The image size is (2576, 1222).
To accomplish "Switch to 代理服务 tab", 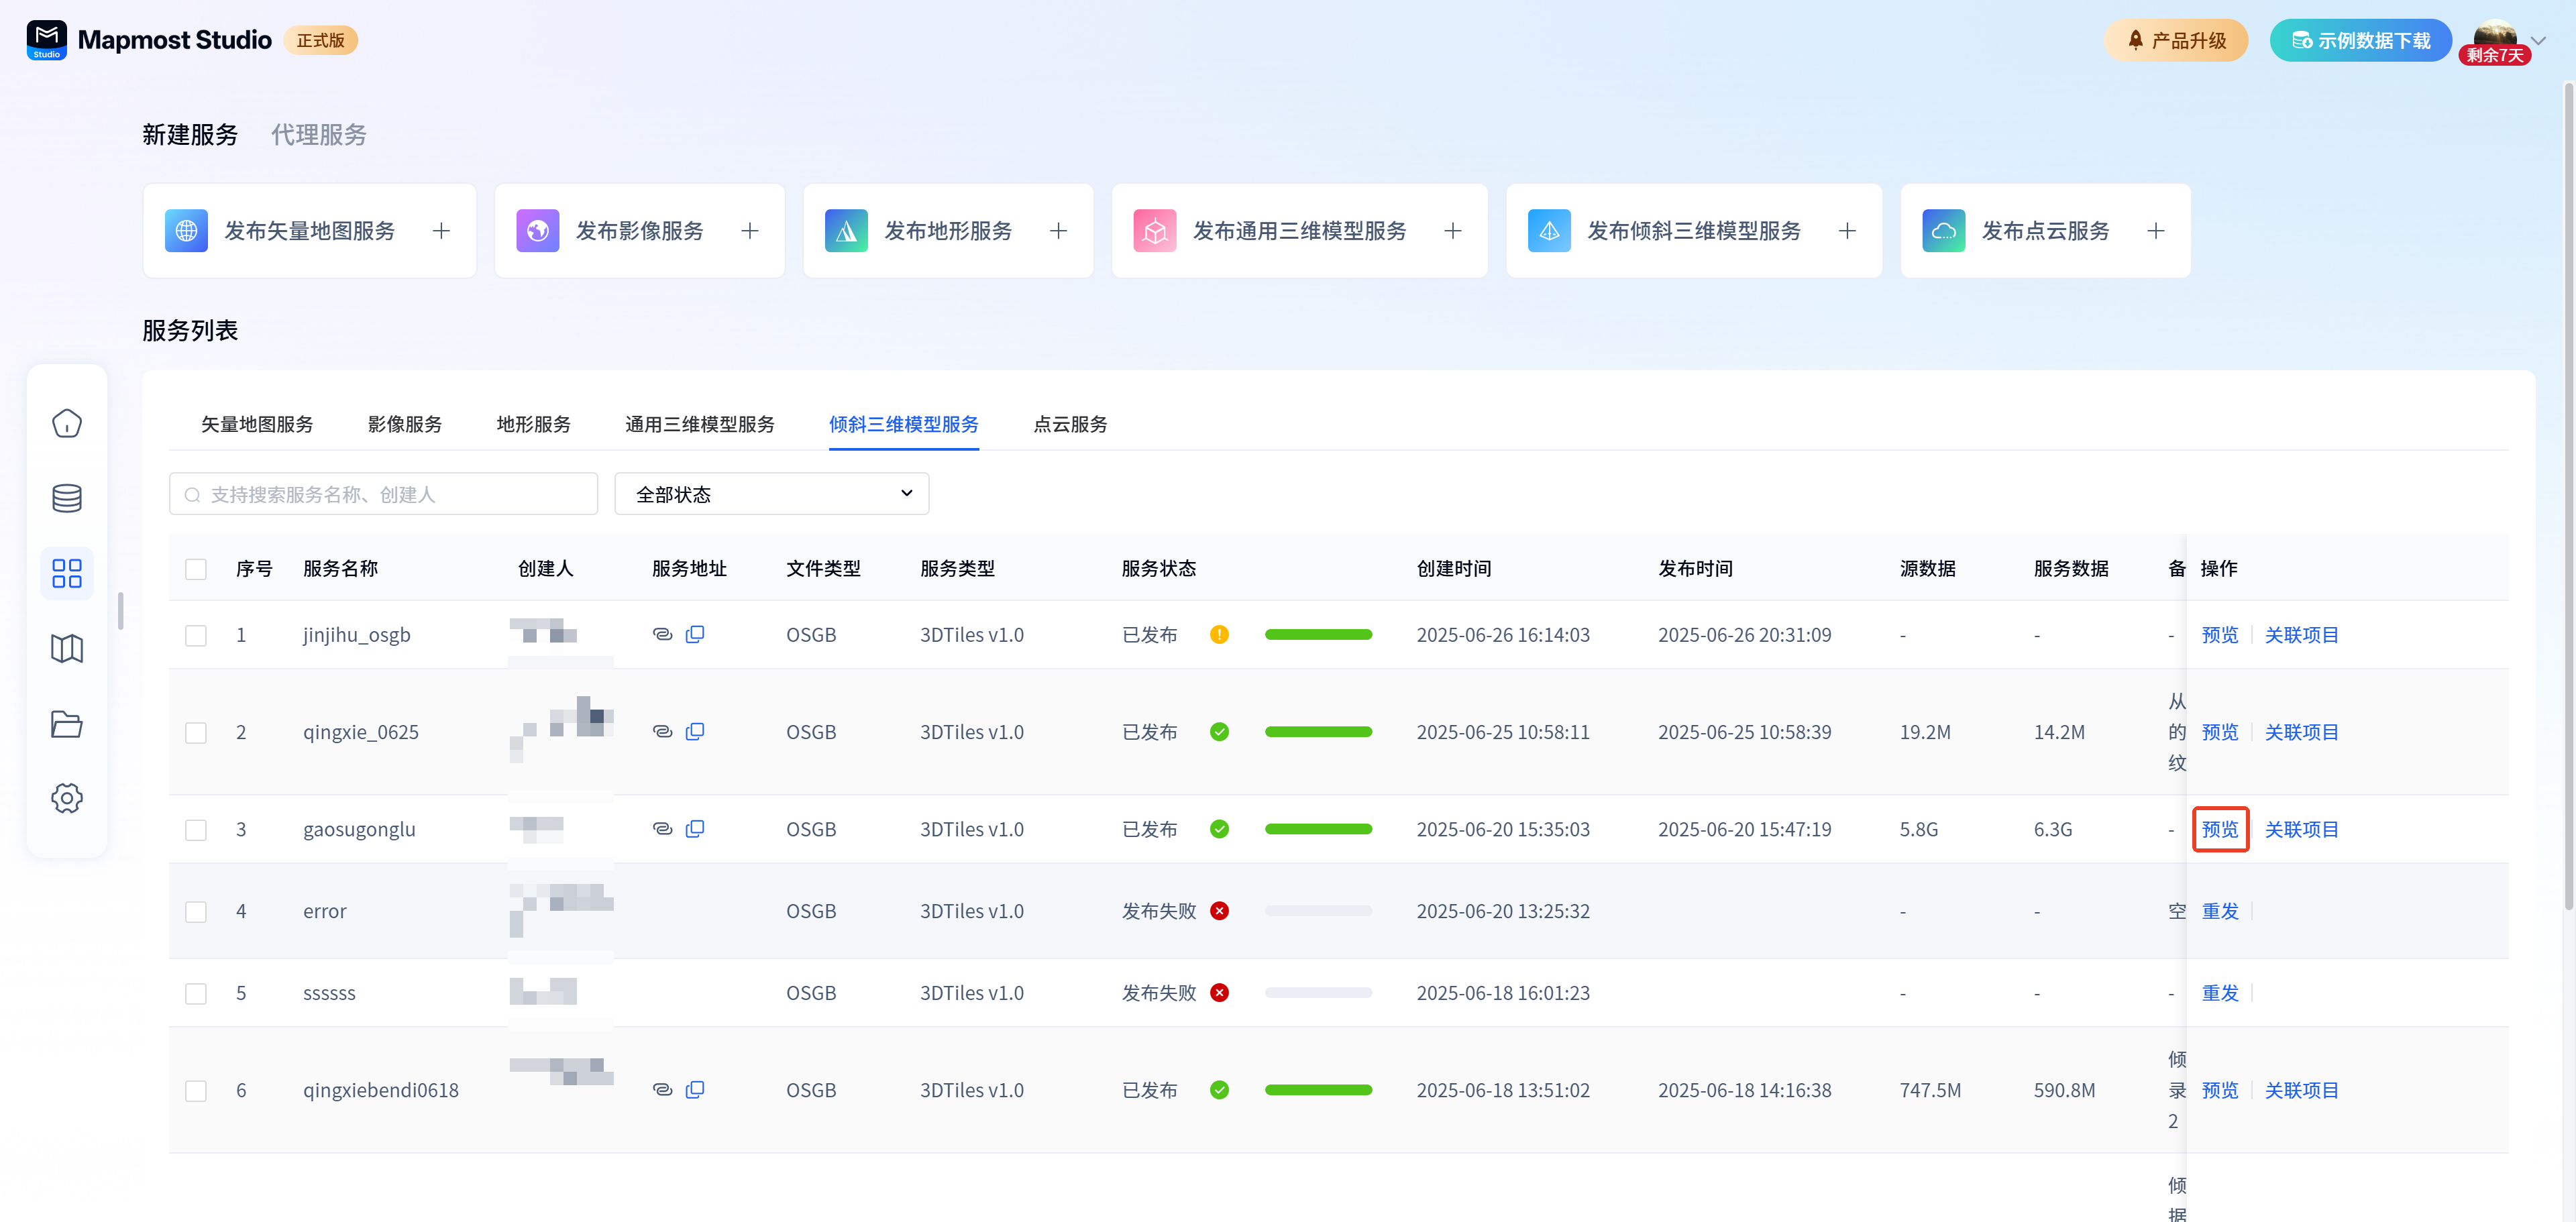I will (319, 135).
